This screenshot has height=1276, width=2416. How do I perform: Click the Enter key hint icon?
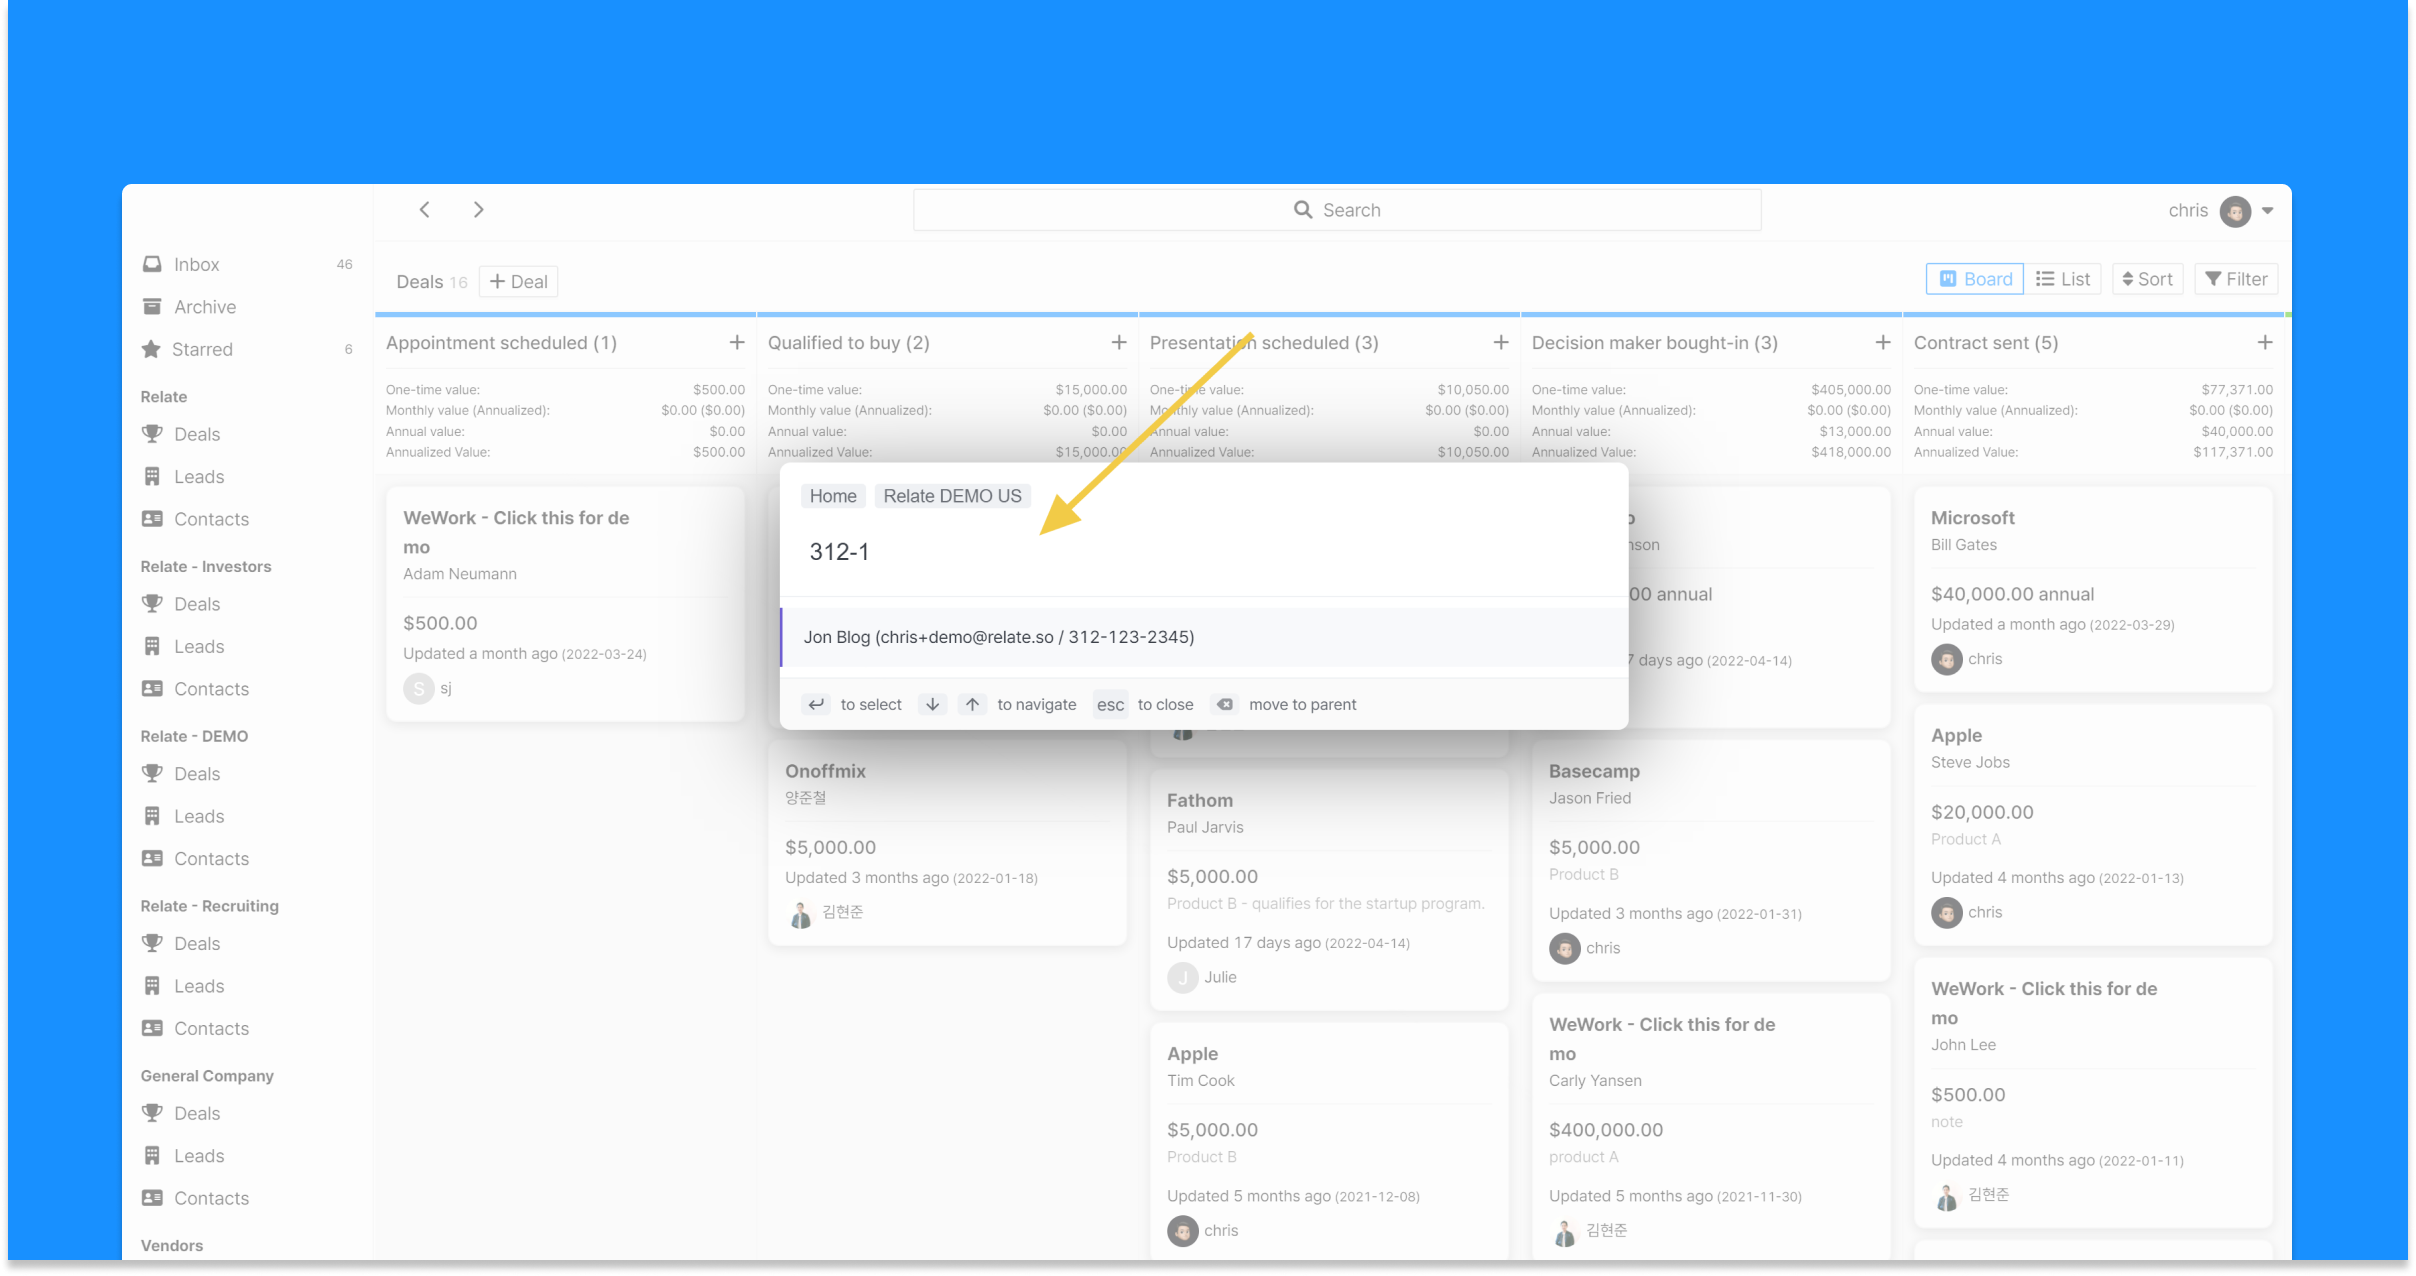click(816, 705)
